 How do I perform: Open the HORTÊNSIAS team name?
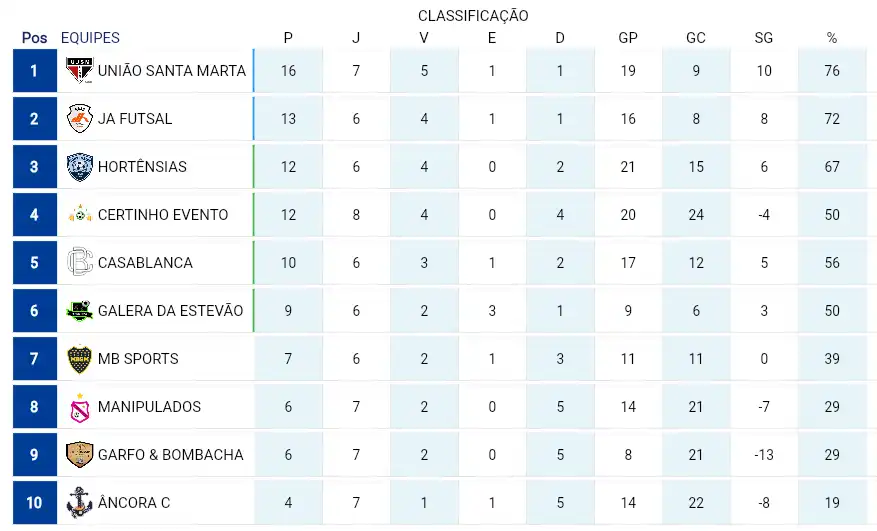tap(142, 167)
